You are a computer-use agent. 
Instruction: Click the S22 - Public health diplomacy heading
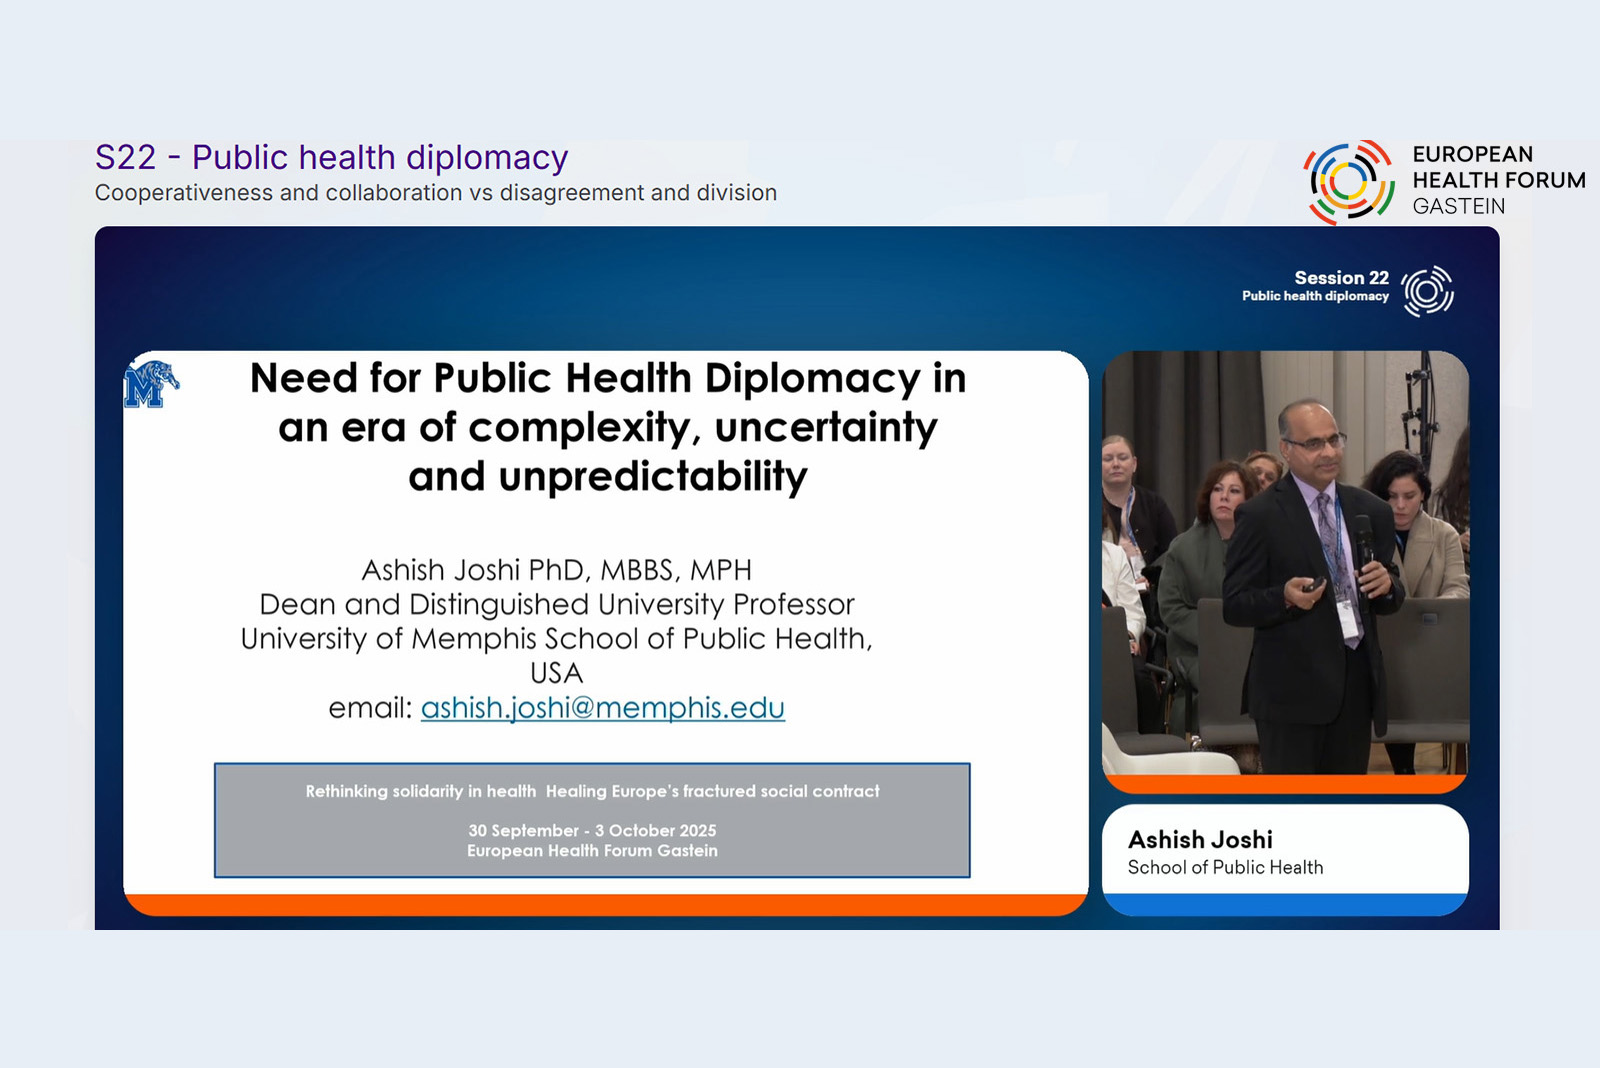pos(332,157)
